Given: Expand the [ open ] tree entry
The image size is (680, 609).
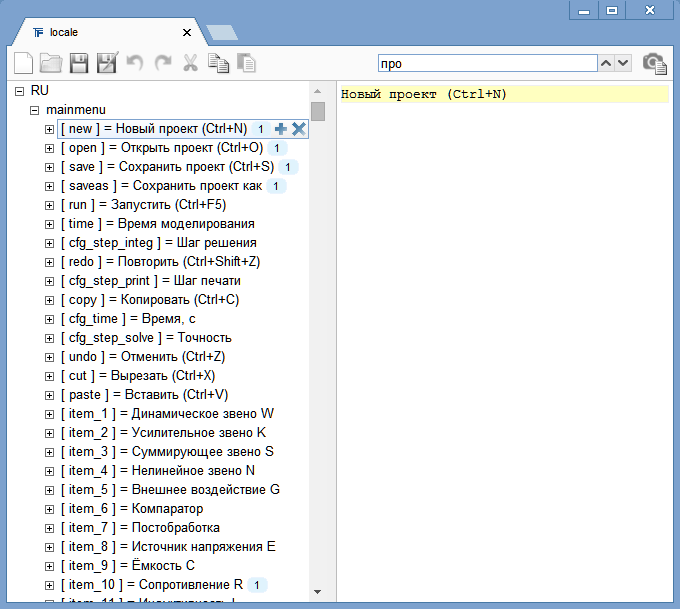Looking at the screenshot, I should coord(49,148).
